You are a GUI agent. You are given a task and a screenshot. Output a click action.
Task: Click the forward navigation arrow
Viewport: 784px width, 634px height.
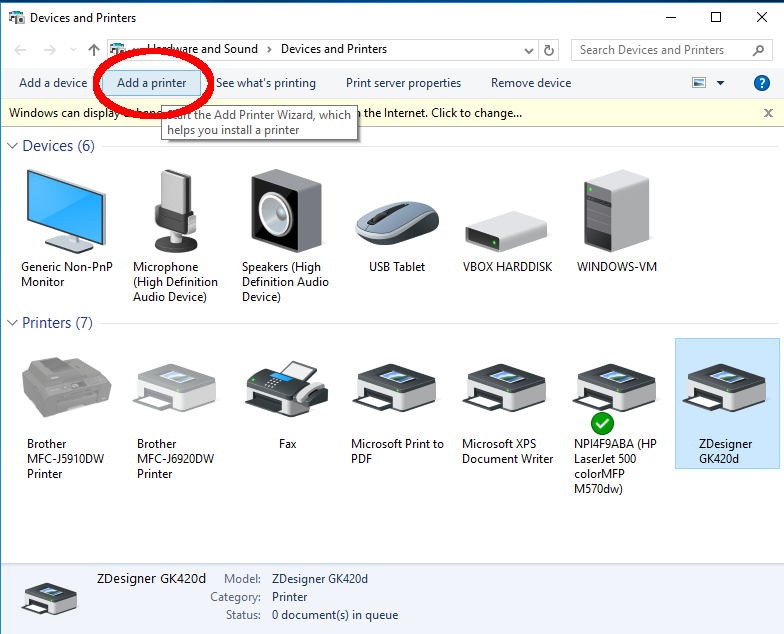click(50, 50)
